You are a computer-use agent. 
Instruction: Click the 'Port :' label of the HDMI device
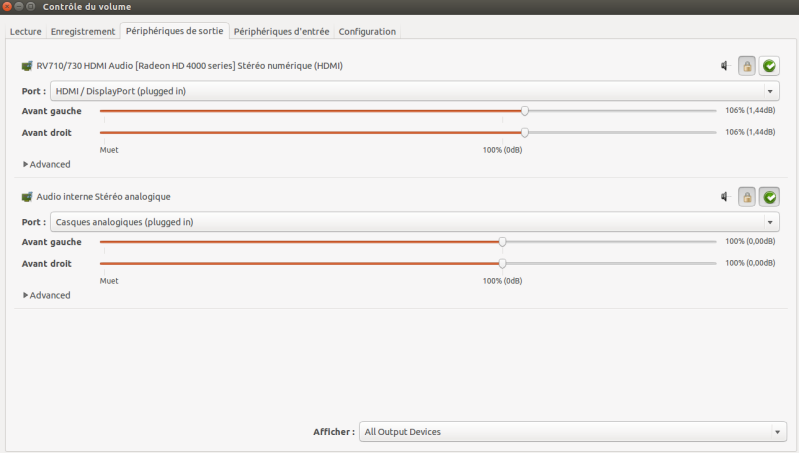[x=34, y=91]
